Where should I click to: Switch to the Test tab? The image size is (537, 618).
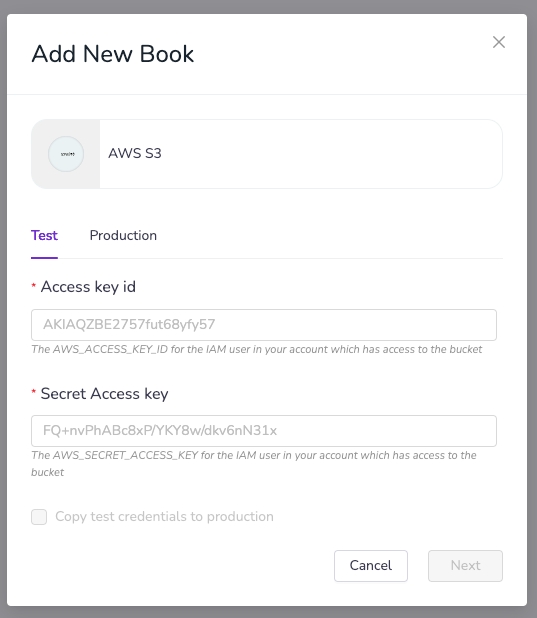(x=44, y=235)
